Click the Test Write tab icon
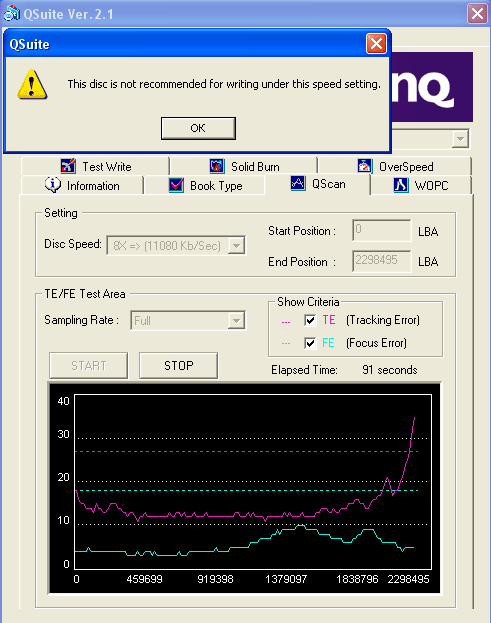Viewport: 491px width, 623px height. (68, 166)
